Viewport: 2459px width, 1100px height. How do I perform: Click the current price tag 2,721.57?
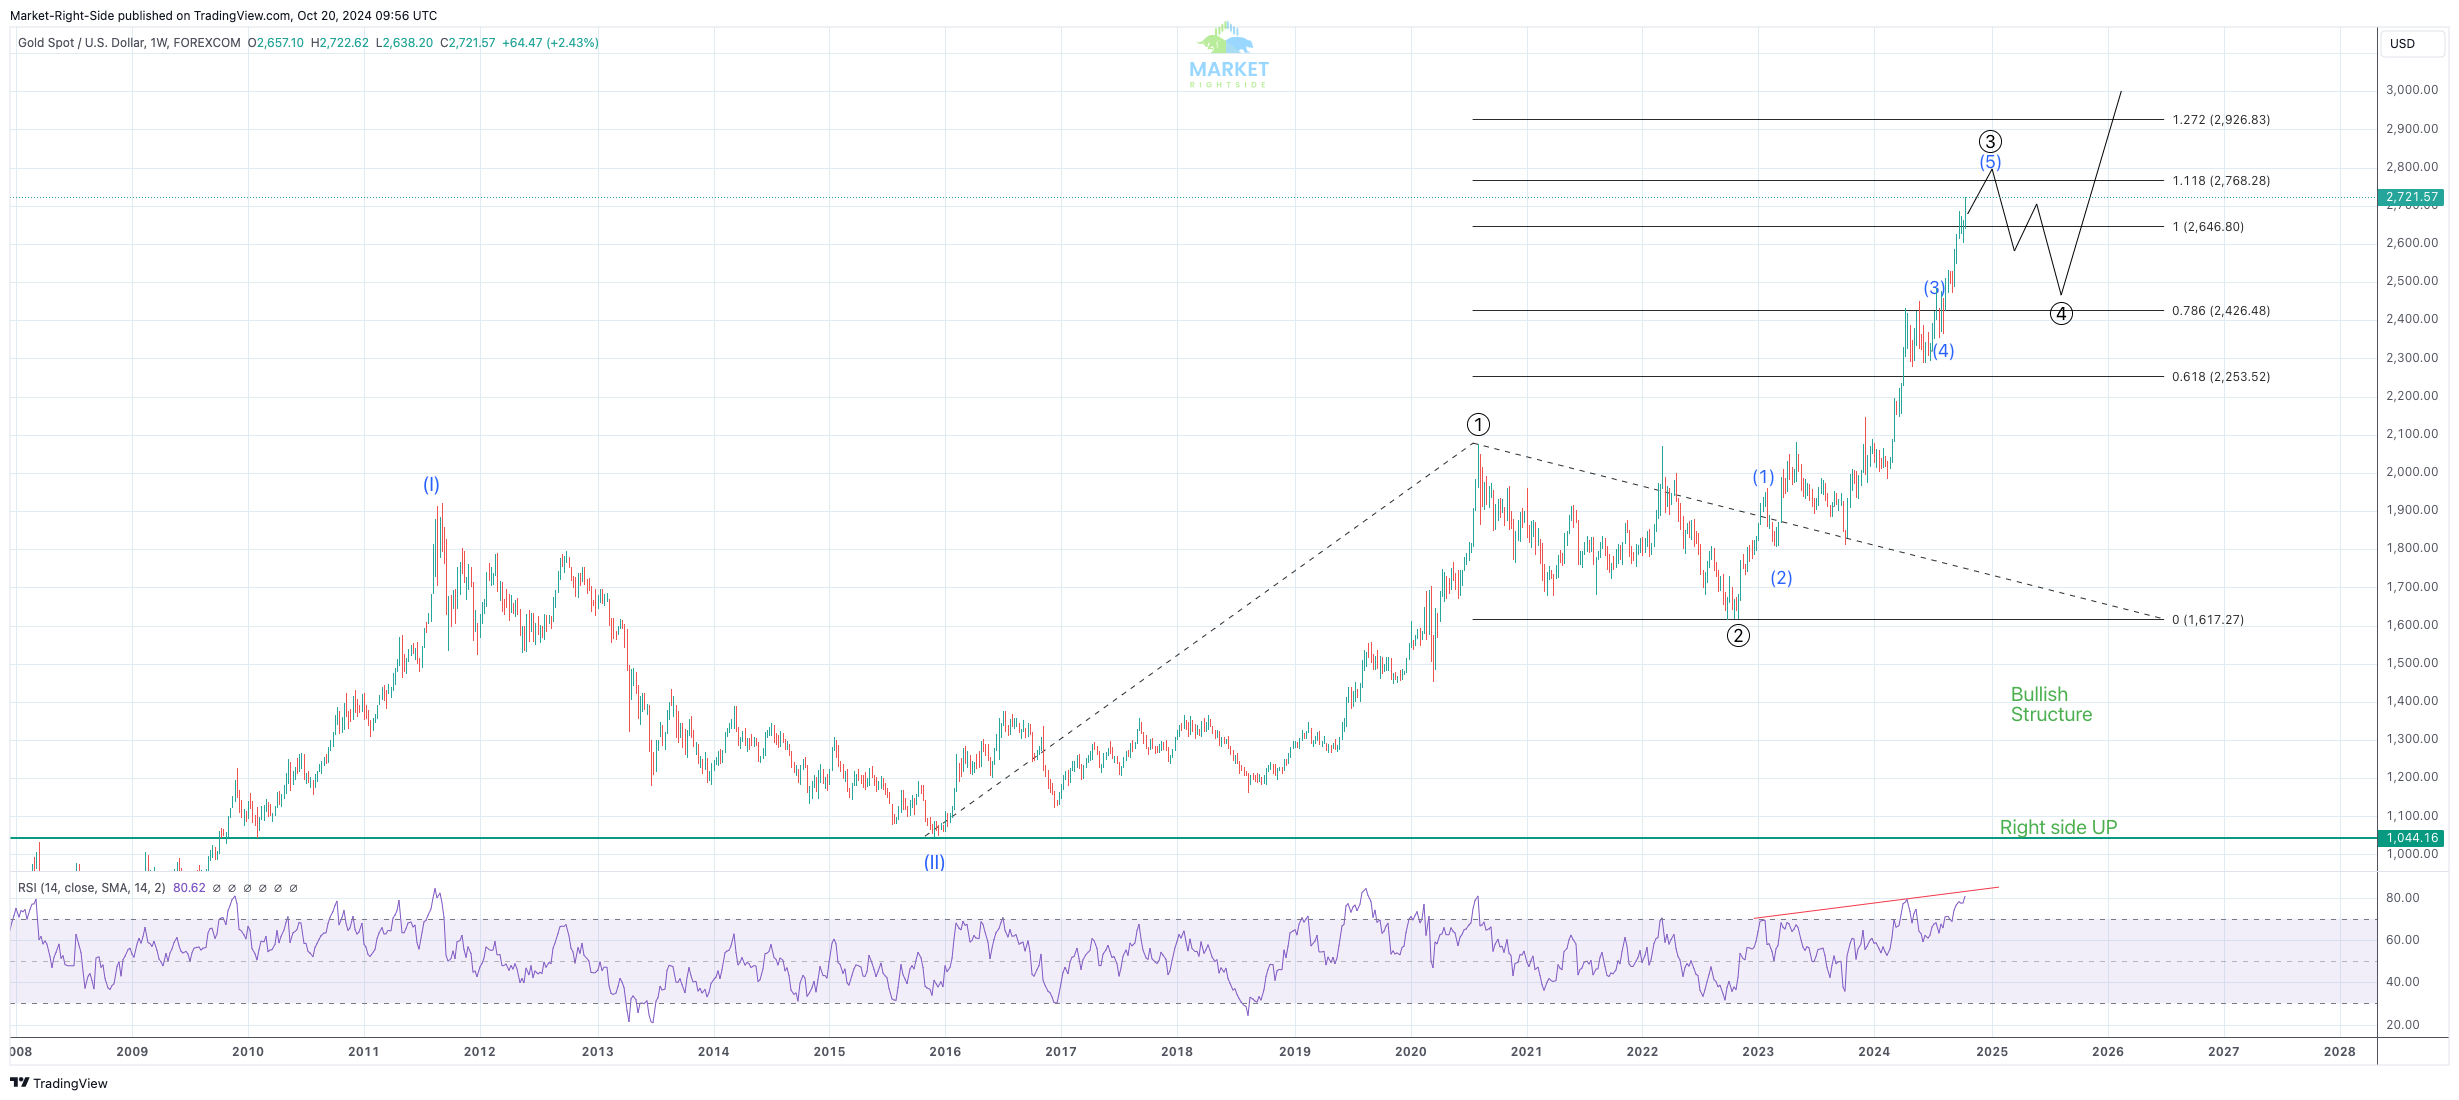point(2411,197)
